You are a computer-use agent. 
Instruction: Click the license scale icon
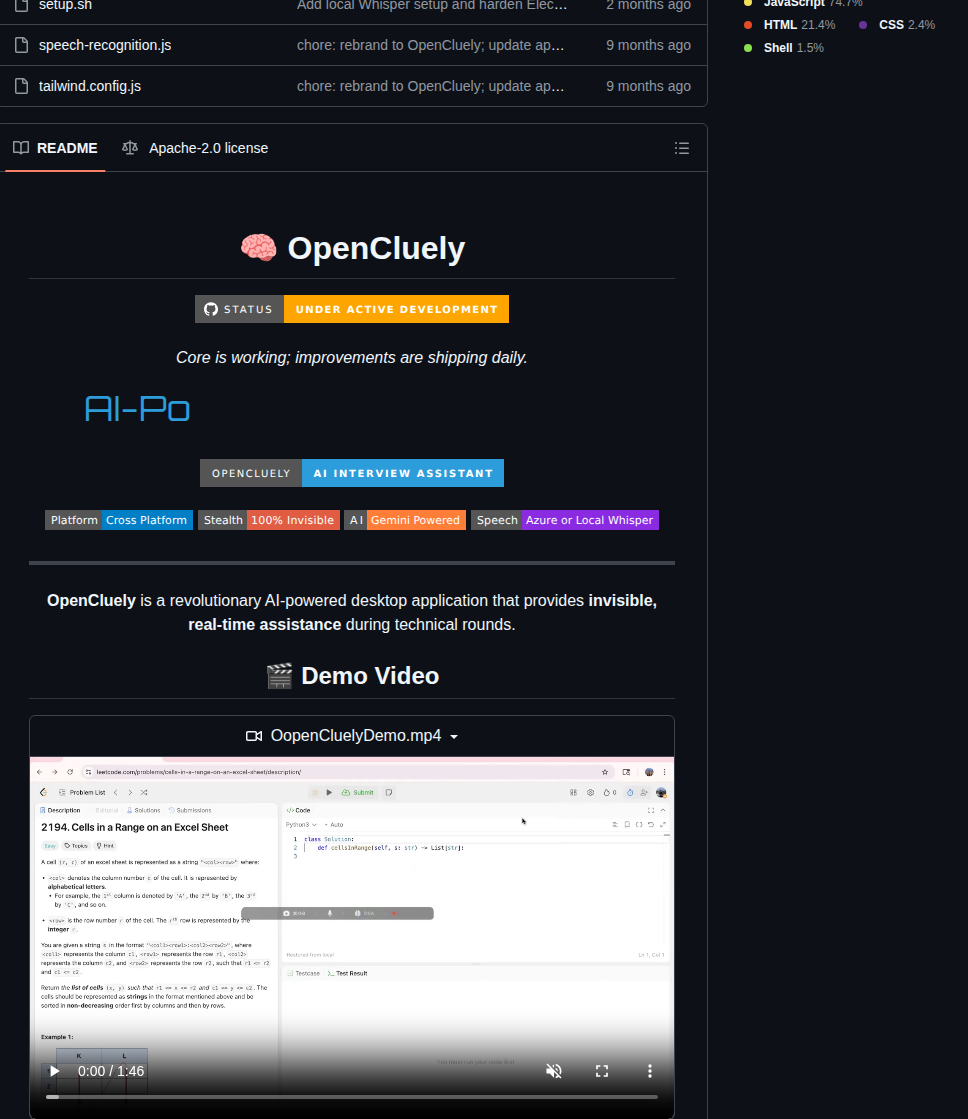click(130, 148)
